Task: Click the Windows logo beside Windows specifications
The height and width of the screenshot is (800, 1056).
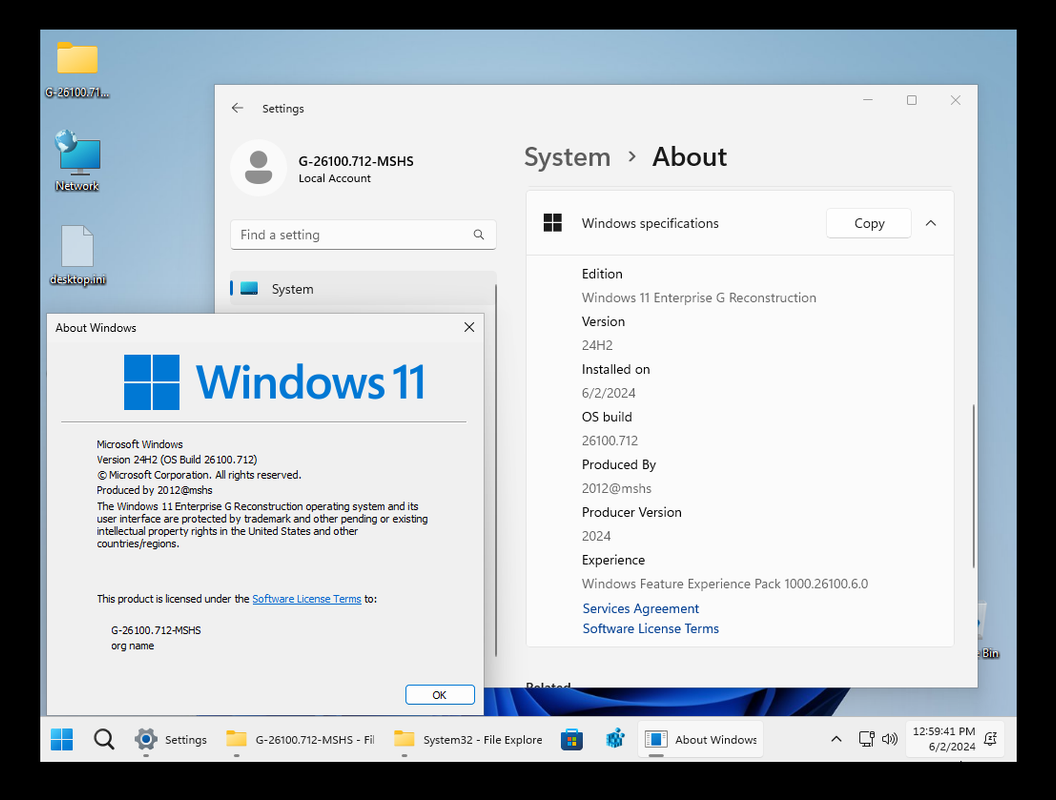Action: click(x=552, y=223)
